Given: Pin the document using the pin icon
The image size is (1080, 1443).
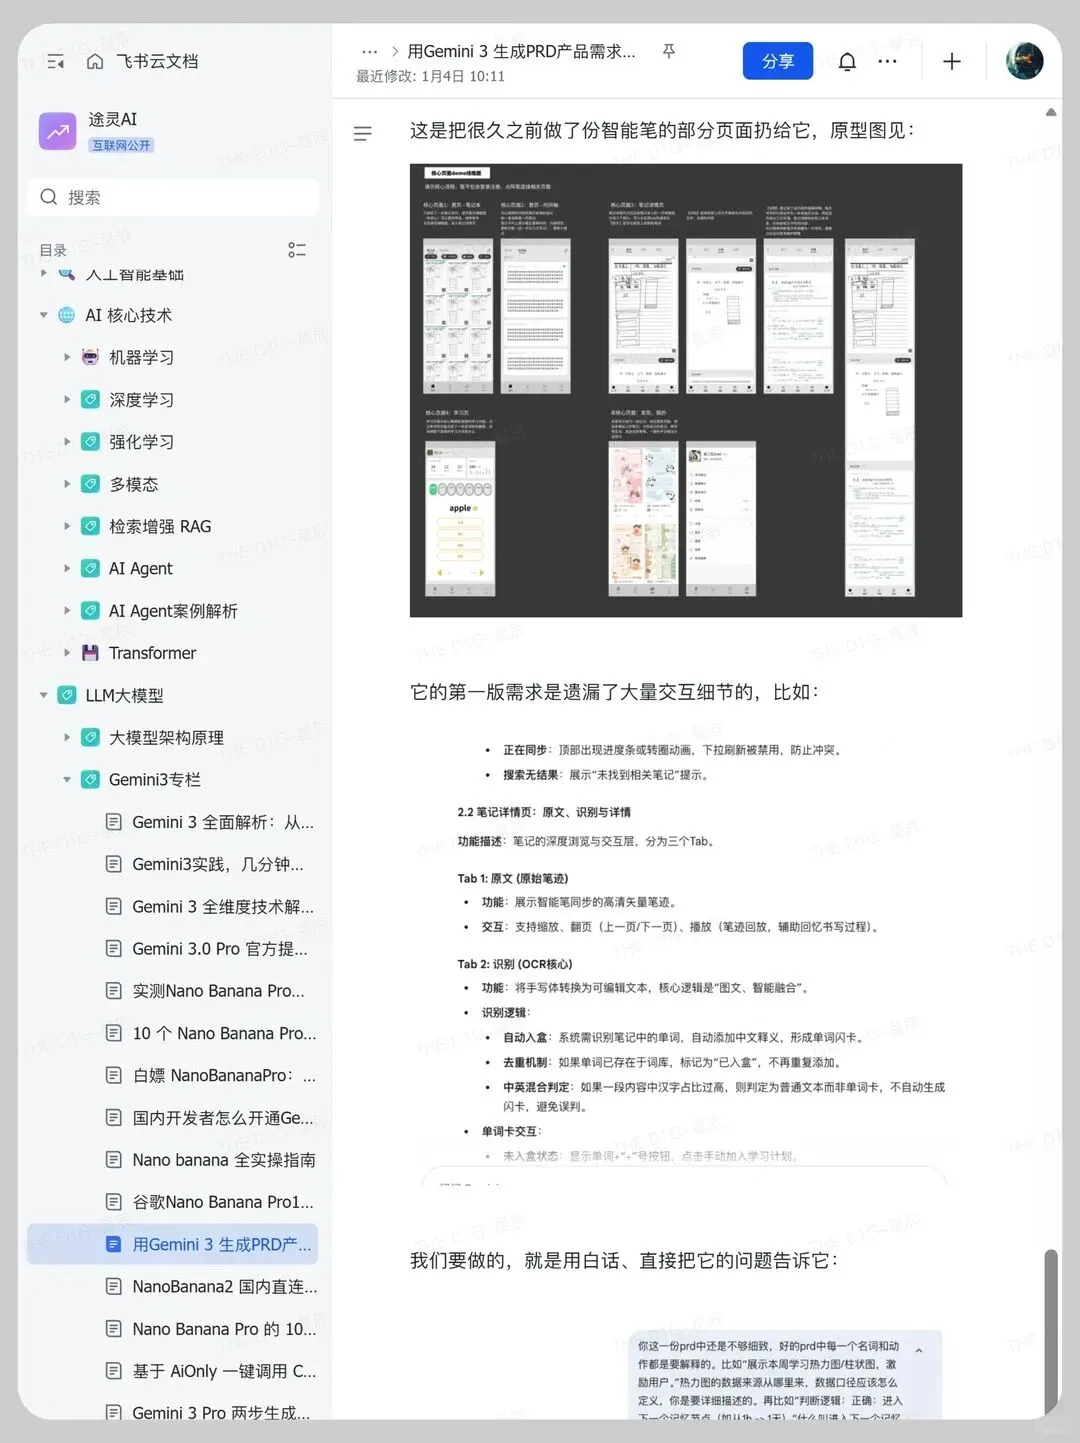Looking at the screenshot, I should [x=669, y=51].
